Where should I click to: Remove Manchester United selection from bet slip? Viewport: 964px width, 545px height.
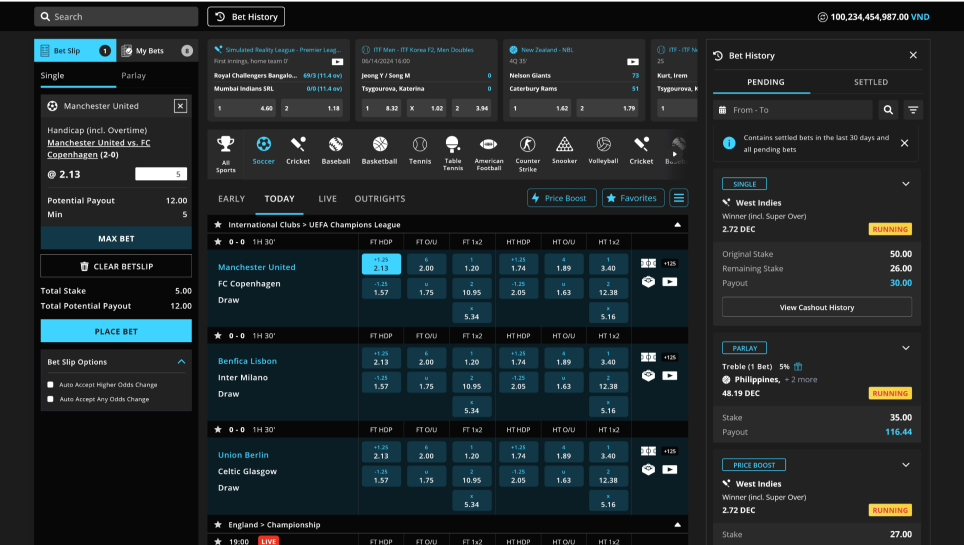(180, 106)
